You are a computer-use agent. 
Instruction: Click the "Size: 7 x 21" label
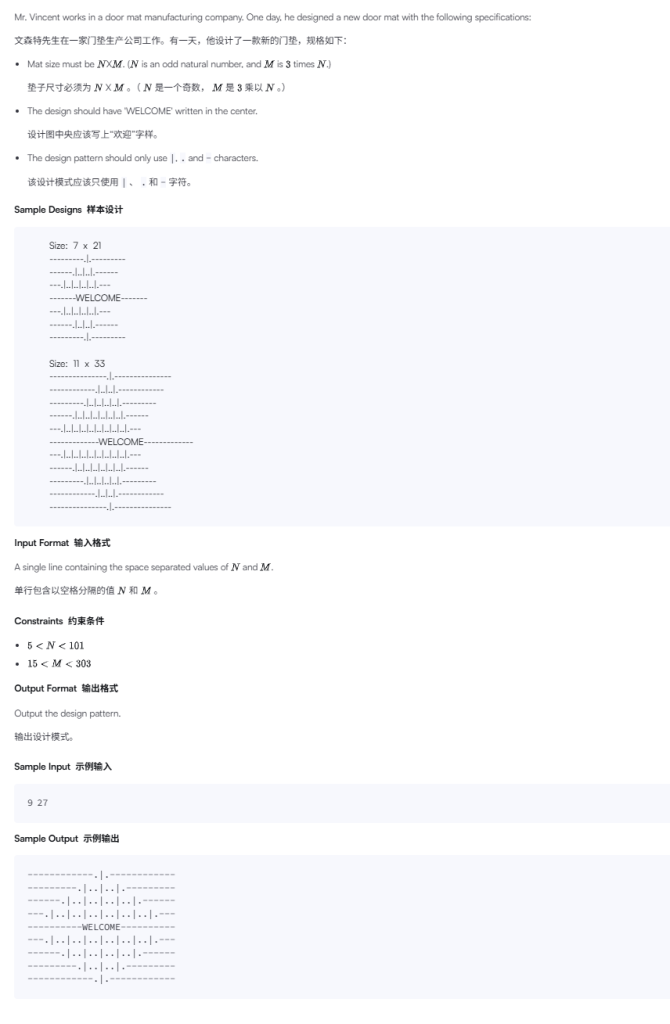(75, 246)
